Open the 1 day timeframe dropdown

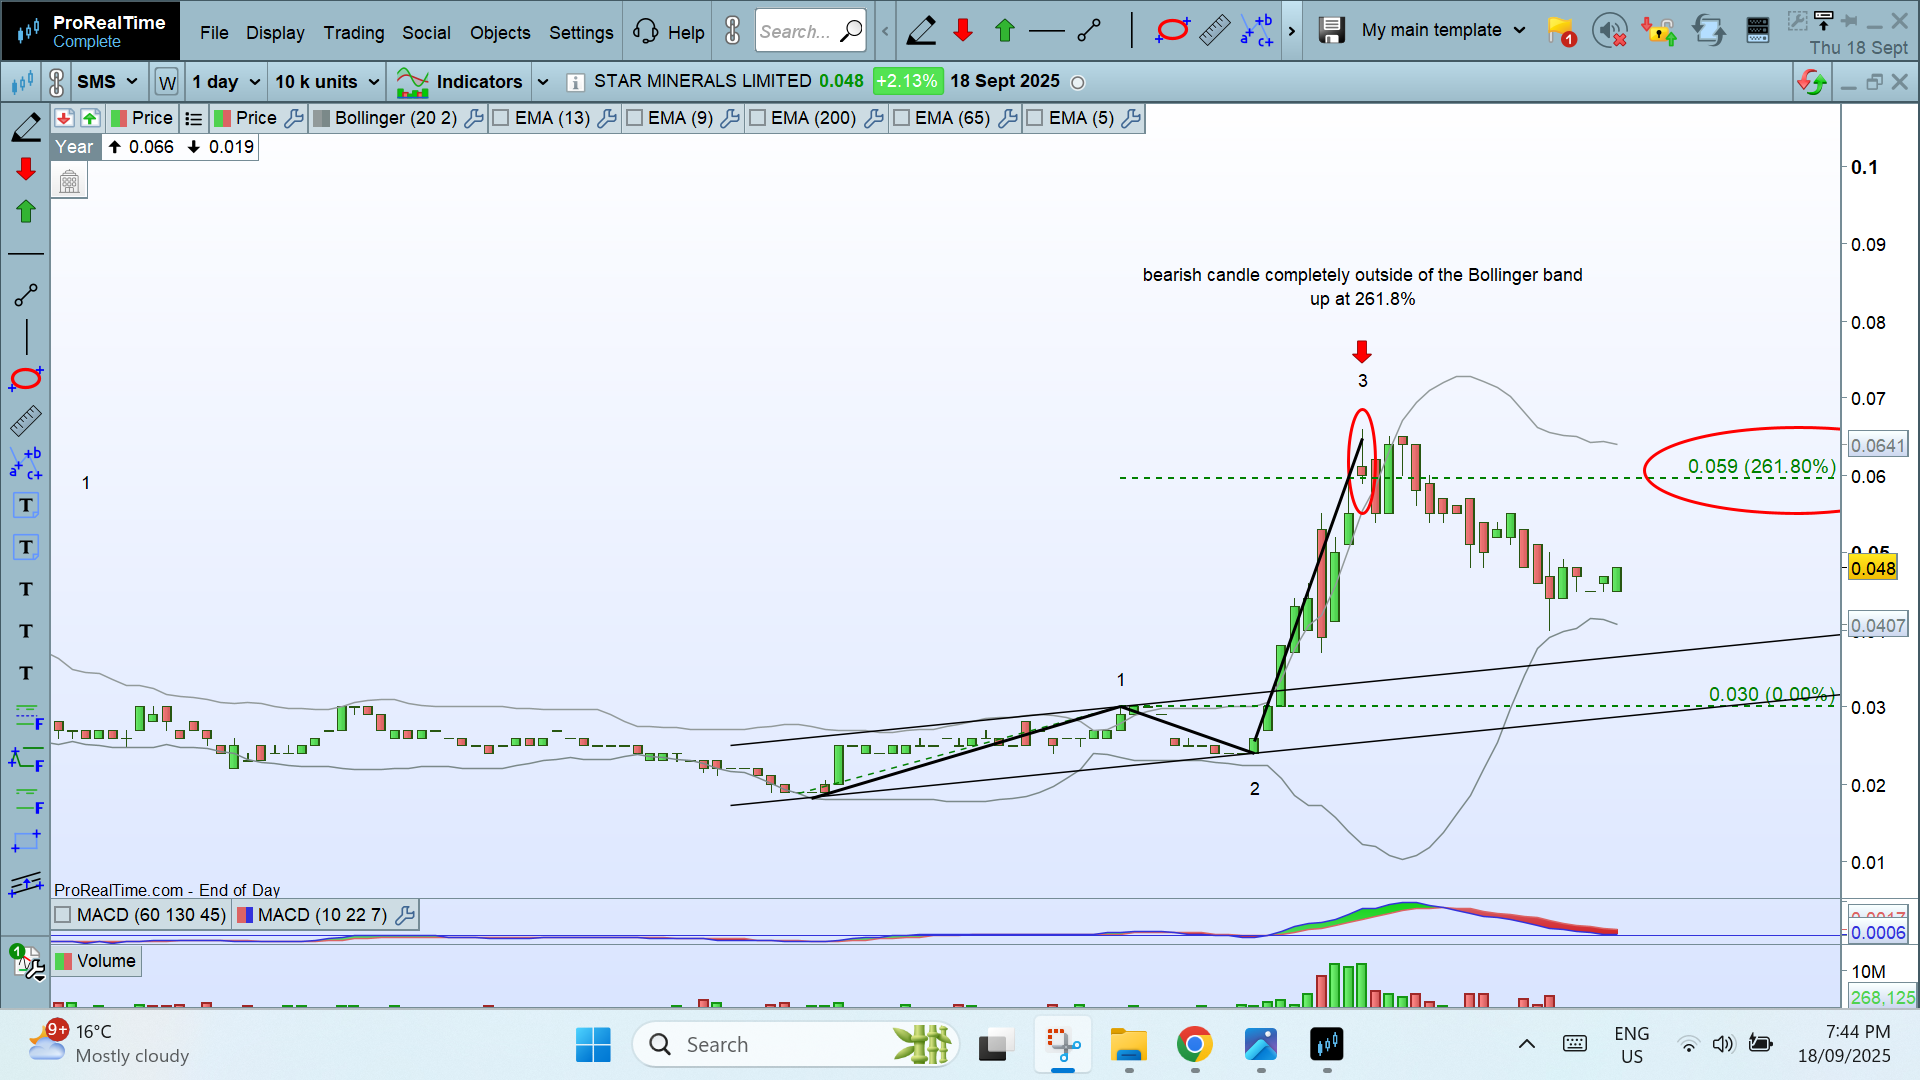226,82
